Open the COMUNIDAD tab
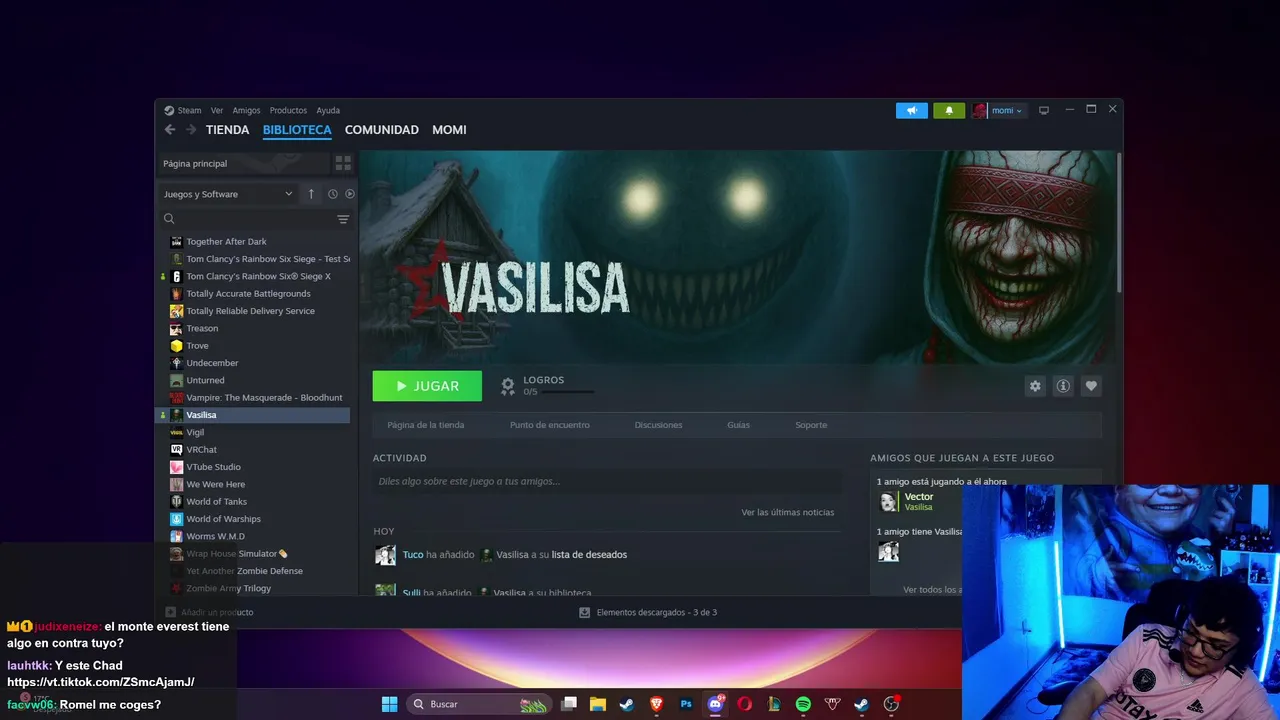1280x720 pixels. [382, 130]
